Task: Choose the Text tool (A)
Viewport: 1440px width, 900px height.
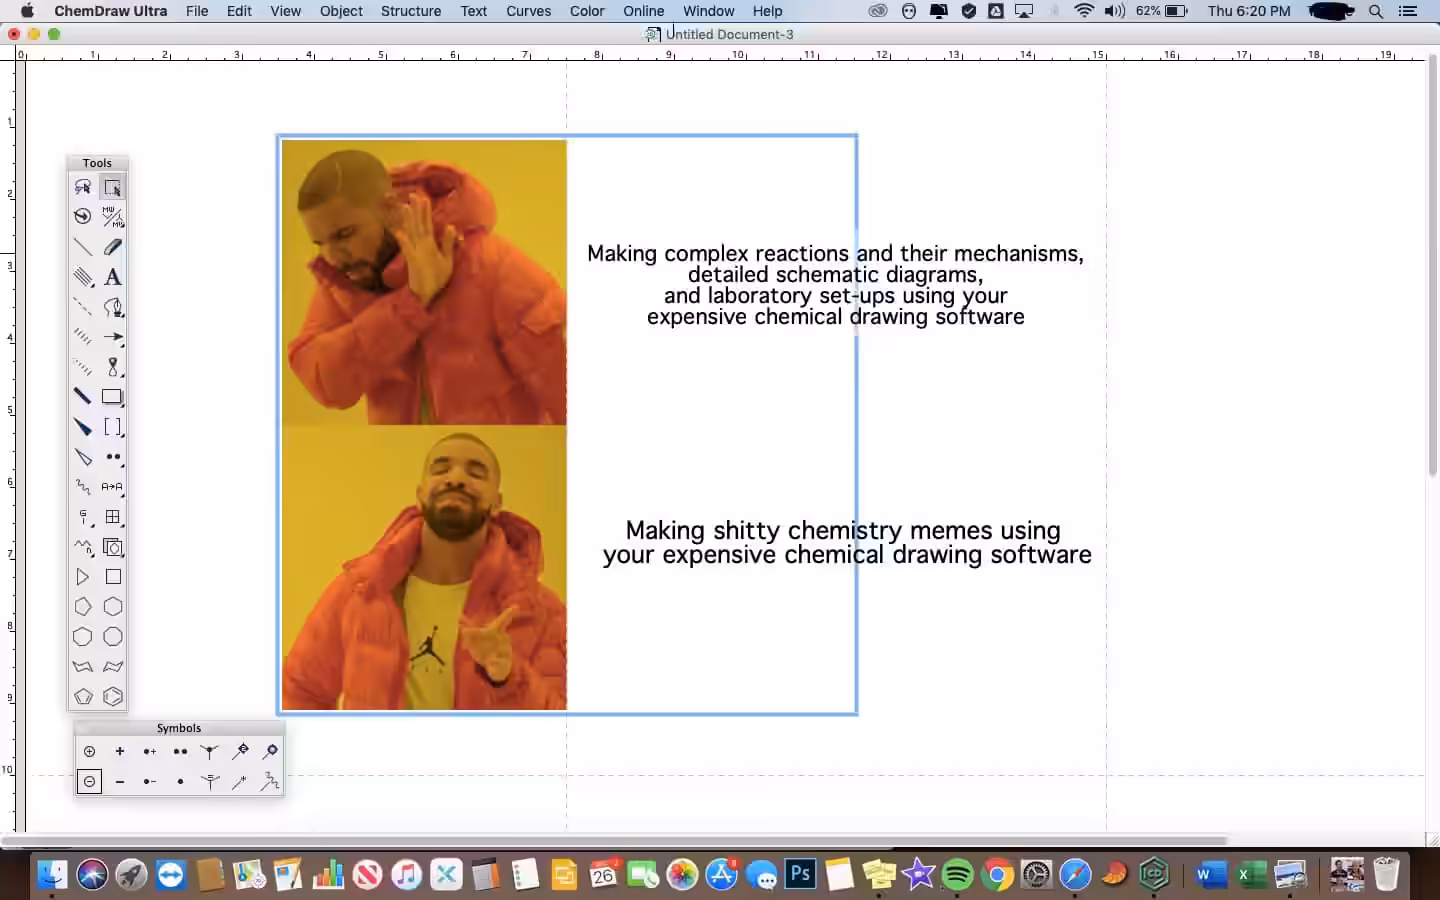Action: pos(112,277)
